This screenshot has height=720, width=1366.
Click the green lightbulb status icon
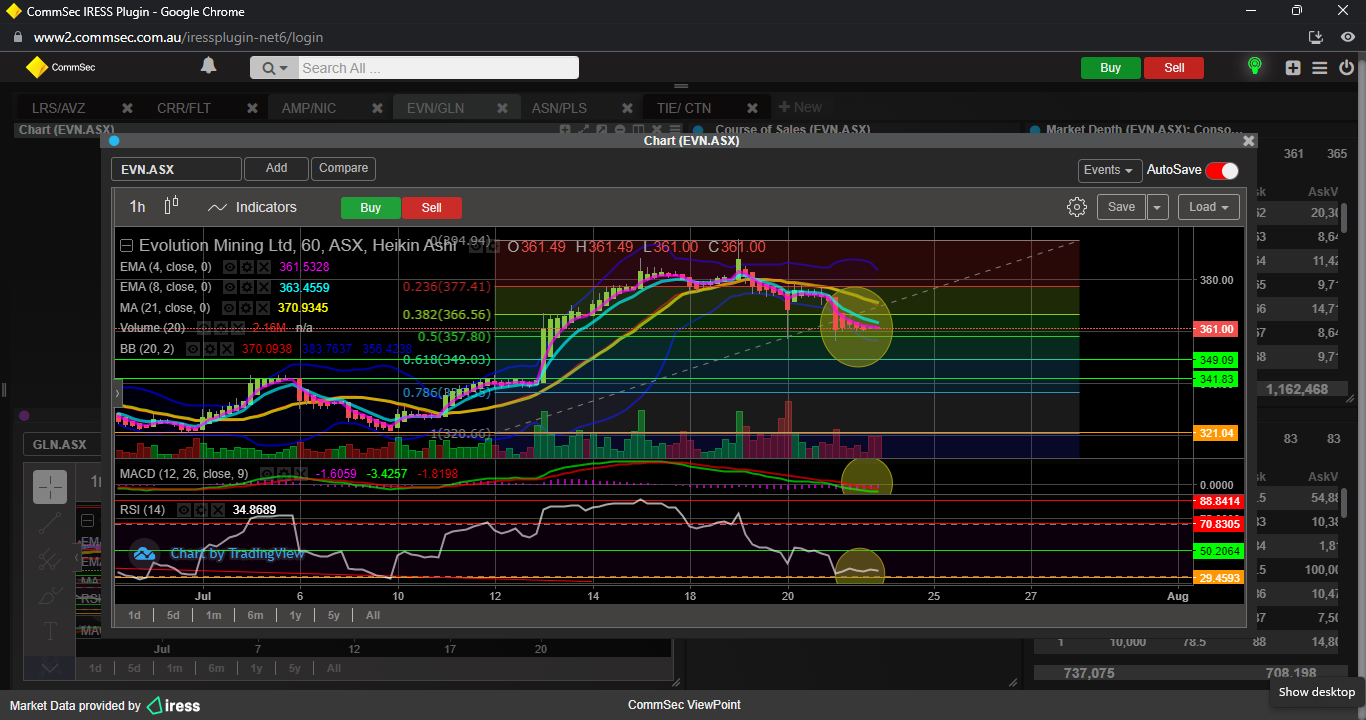point(1254,67)
